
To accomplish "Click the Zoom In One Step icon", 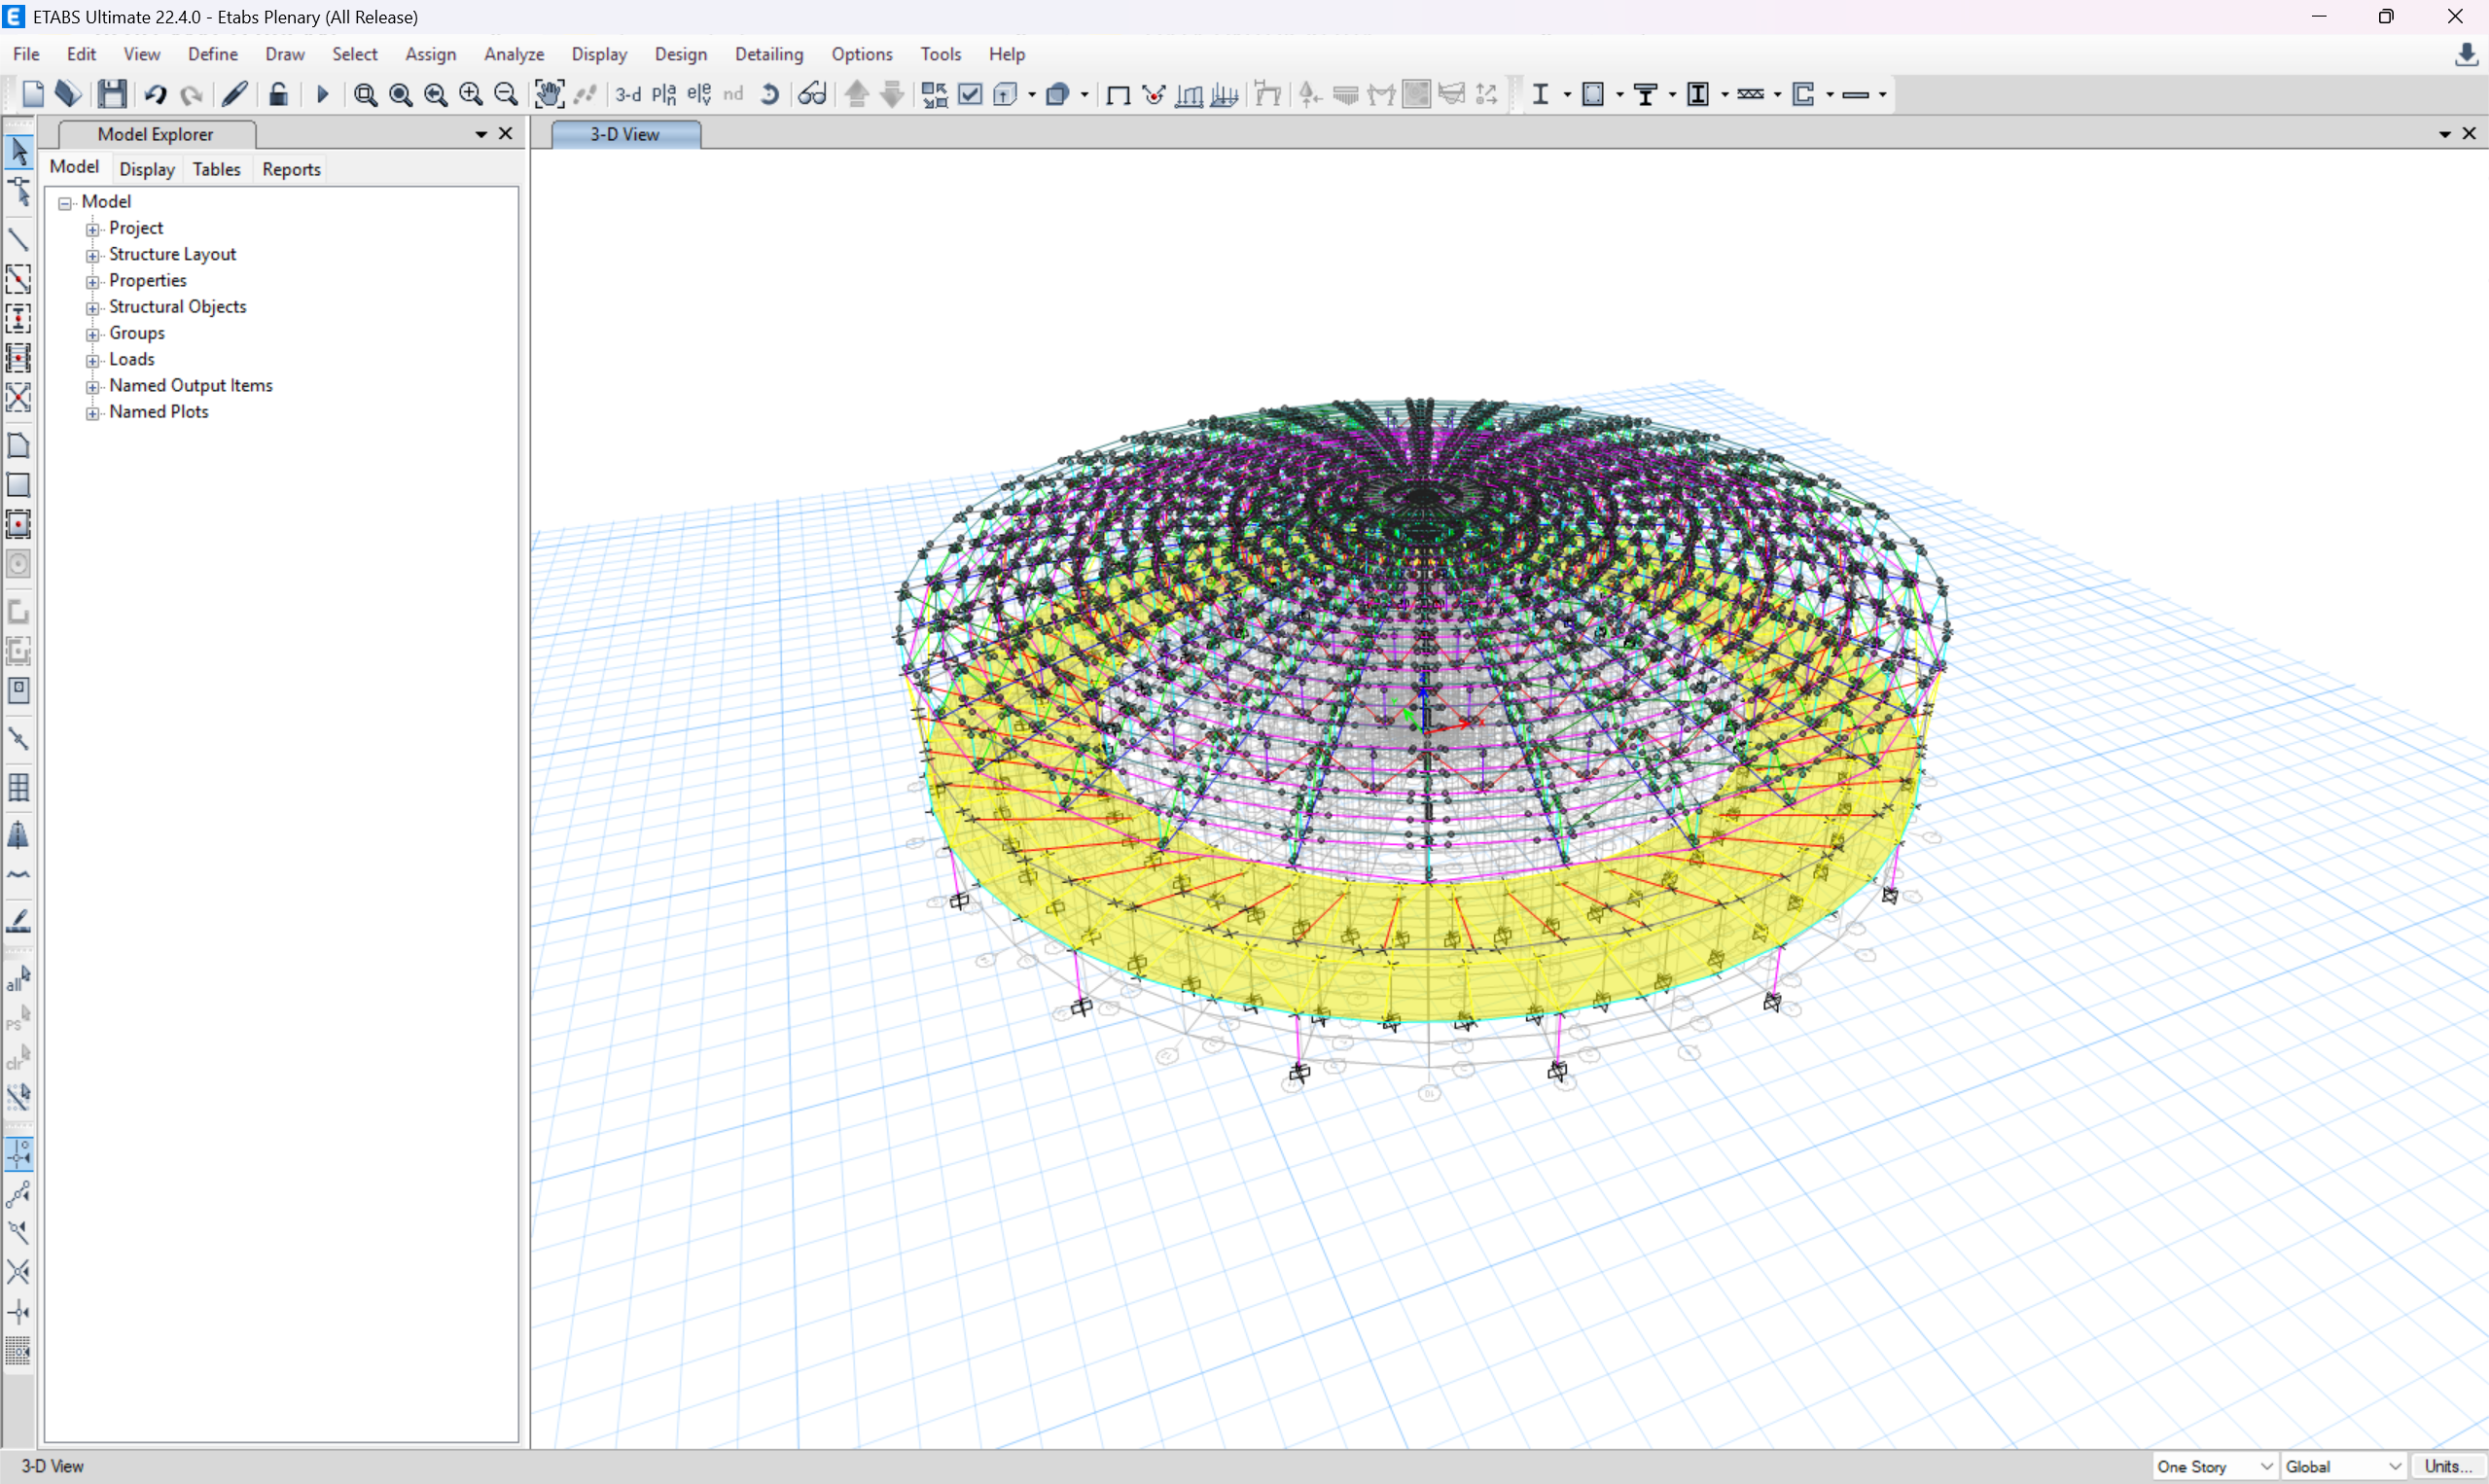I will [x=470, y=94].
